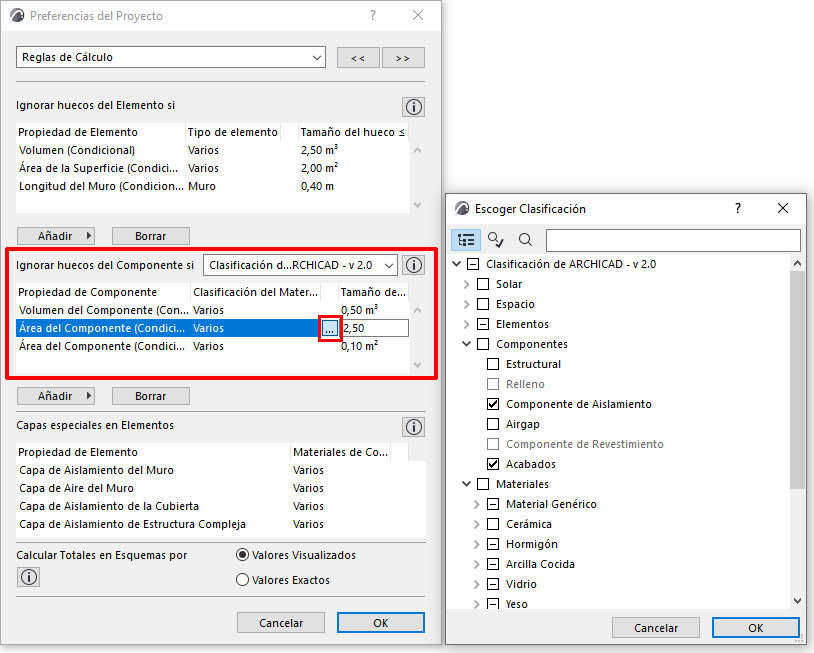Collapse the Materiales tree node
Viewport: 814px width, 653px height.
click(x=466, y=484)
